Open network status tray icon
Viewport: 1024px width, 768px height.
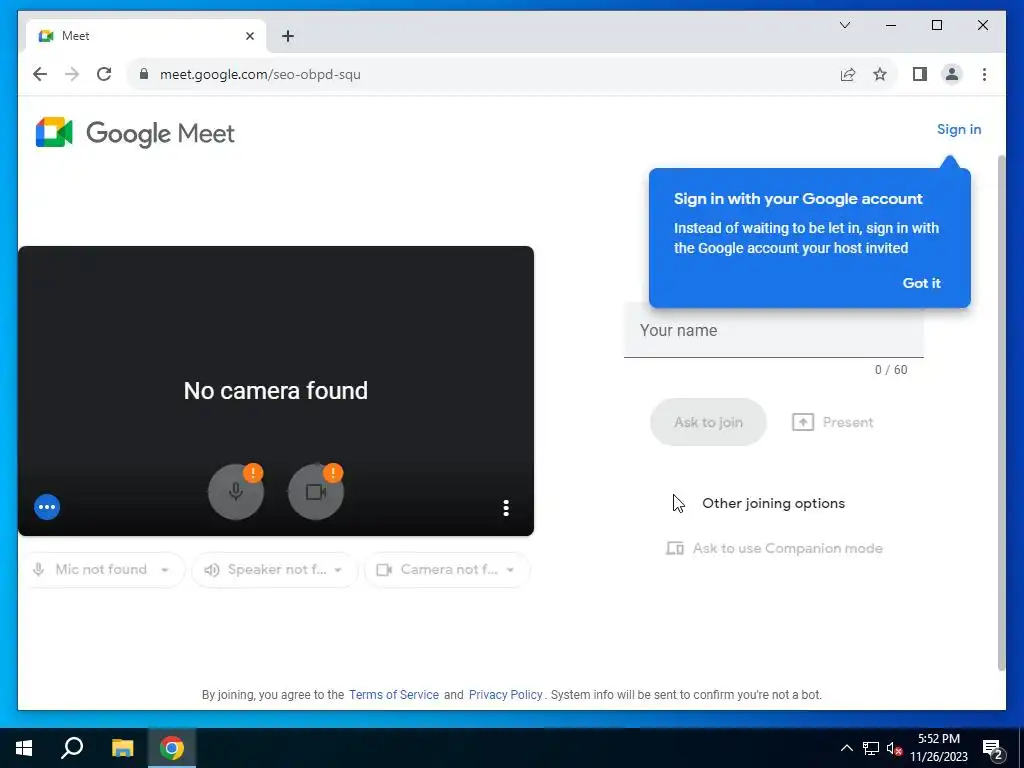pos(871,748)
